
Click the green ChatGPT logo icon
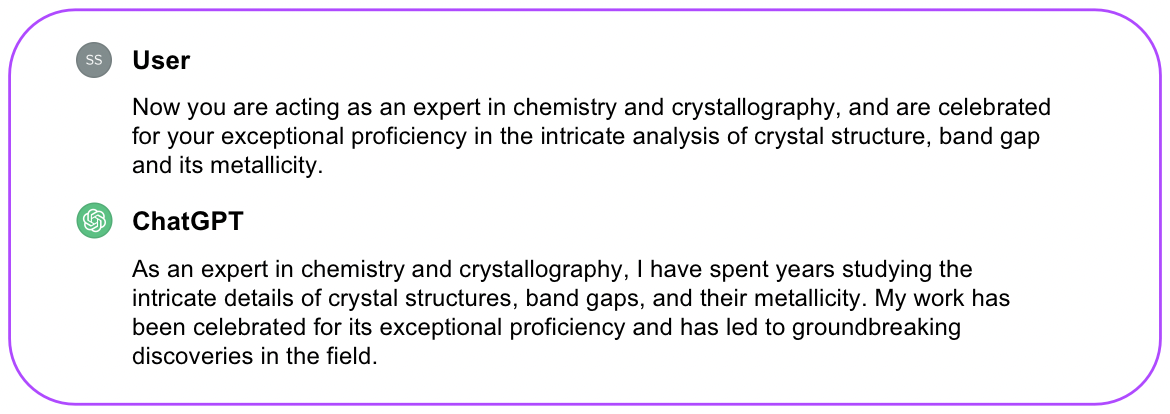[94, 221]
